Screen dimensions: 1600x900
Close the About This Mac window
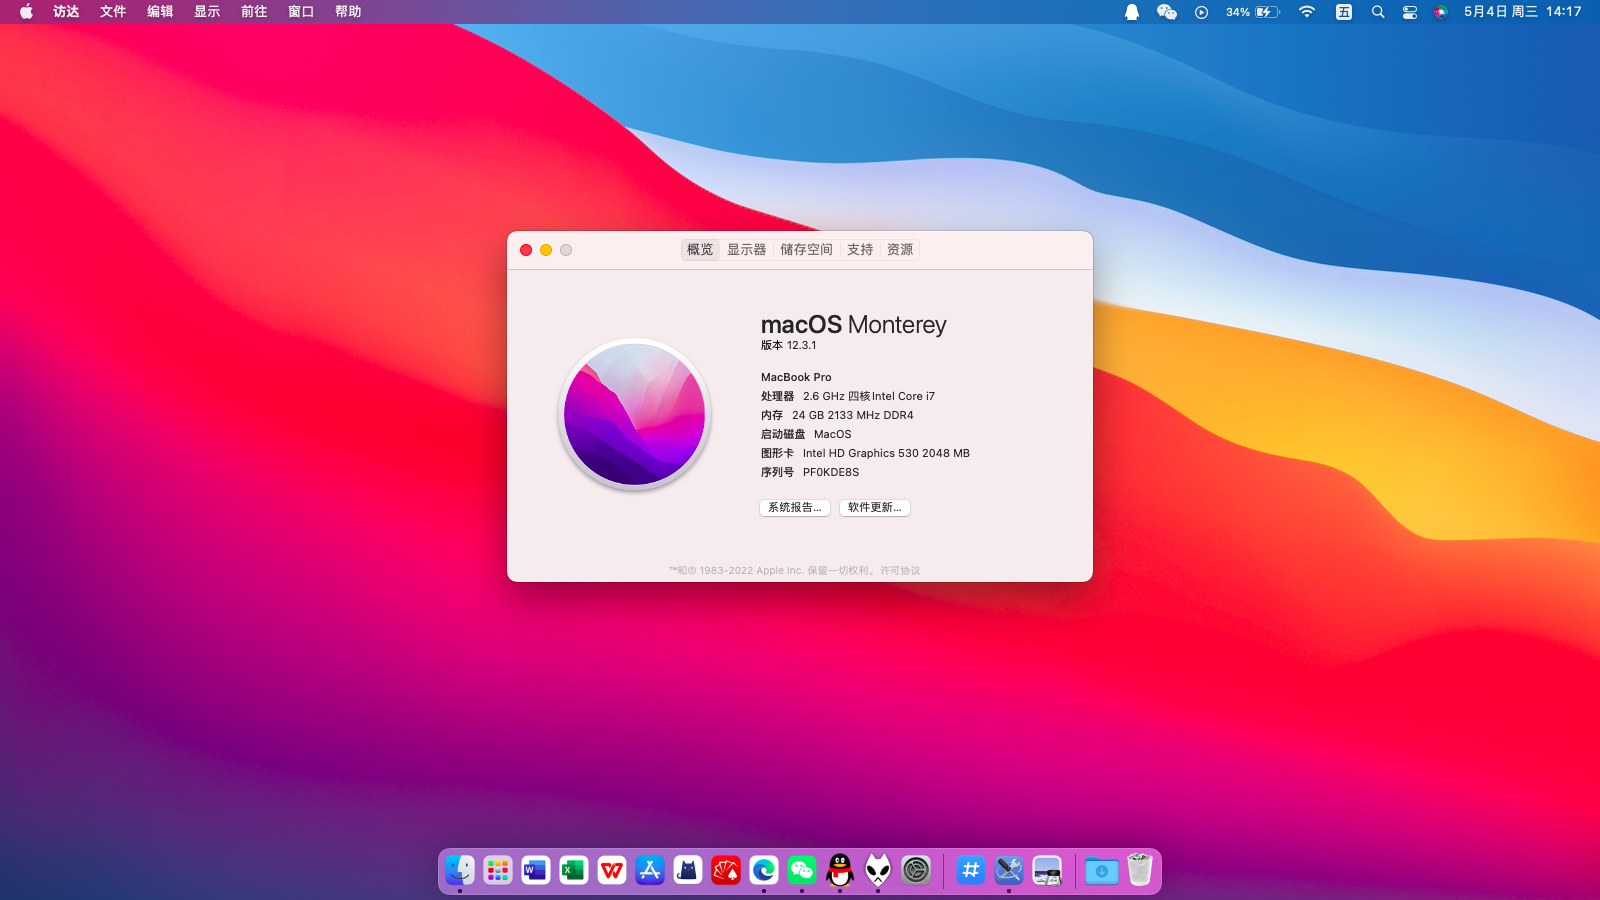526,250
